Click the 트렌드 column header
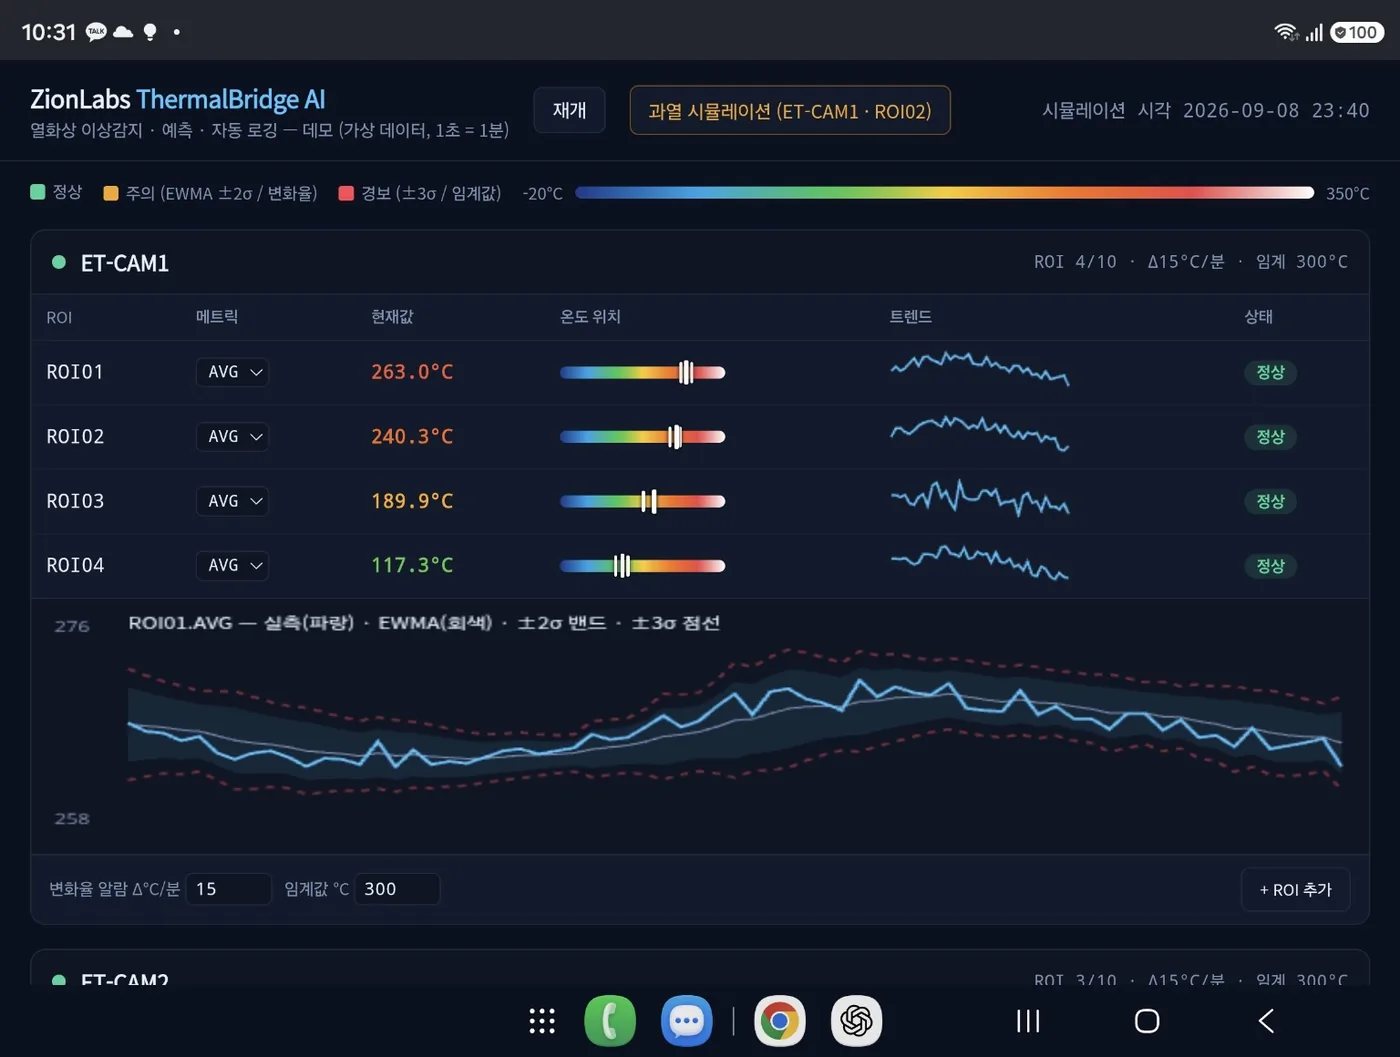The height and width of the screenshot is (1057, 1400). click(911, 317)
